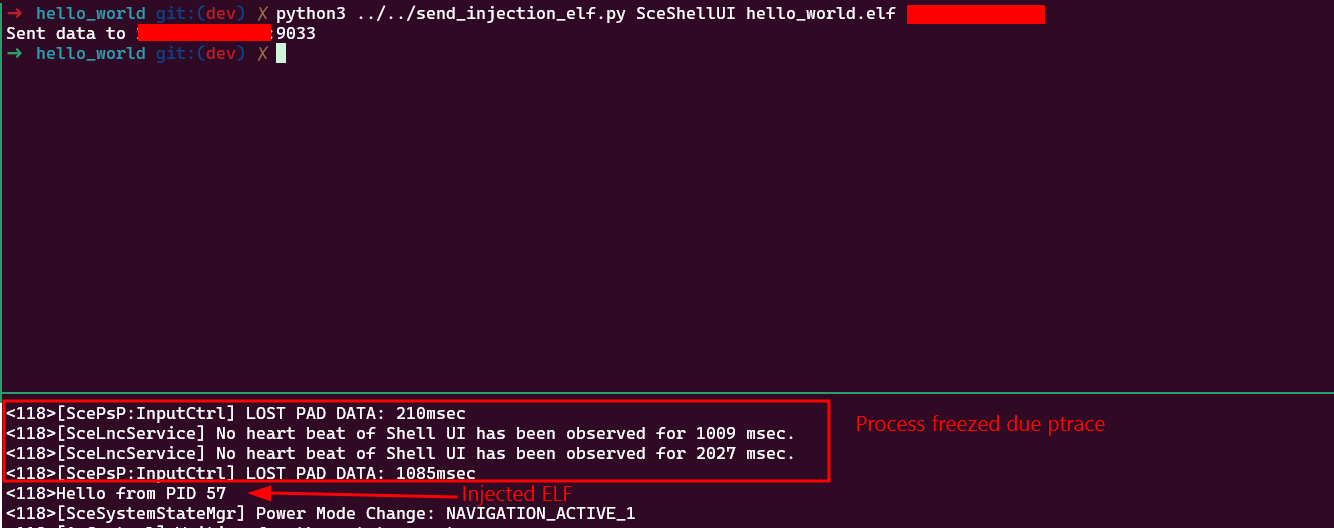1334x528 pixels.
Task: Click the green pane divider between terminal panes
Action: tap(667, 392)
